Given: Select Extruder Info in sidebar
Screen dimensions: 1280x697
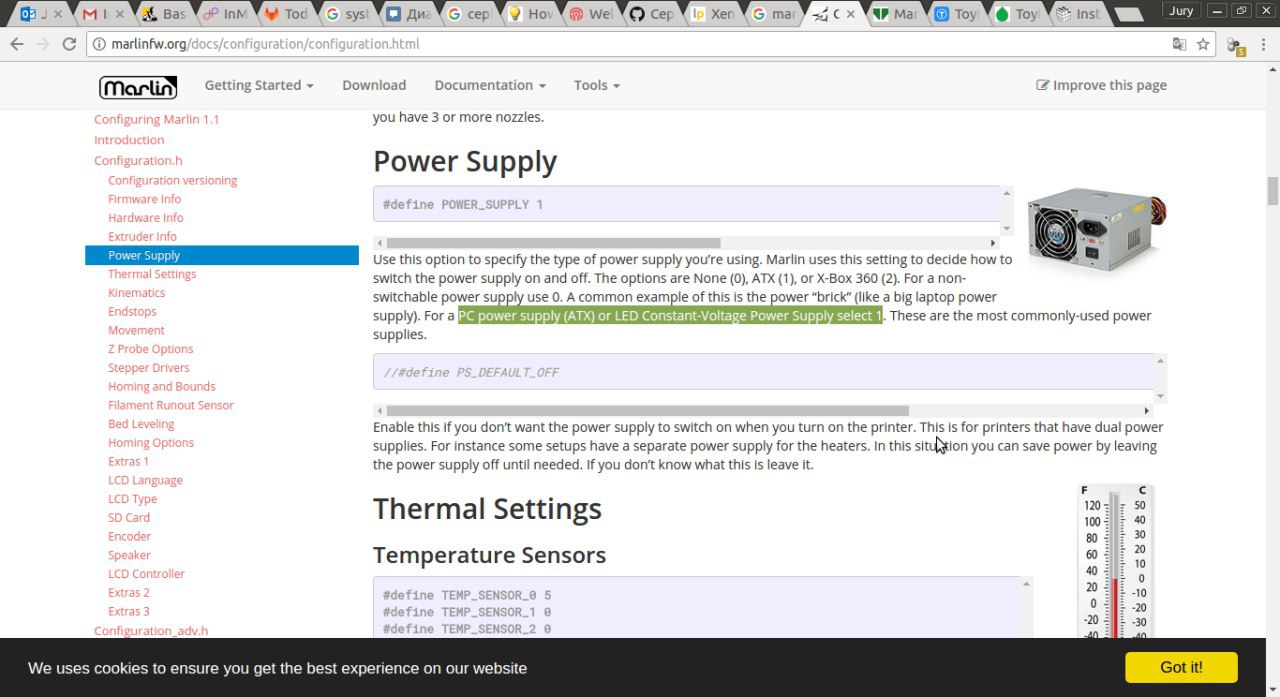Looking at the screenshot, I should (142, 236).
